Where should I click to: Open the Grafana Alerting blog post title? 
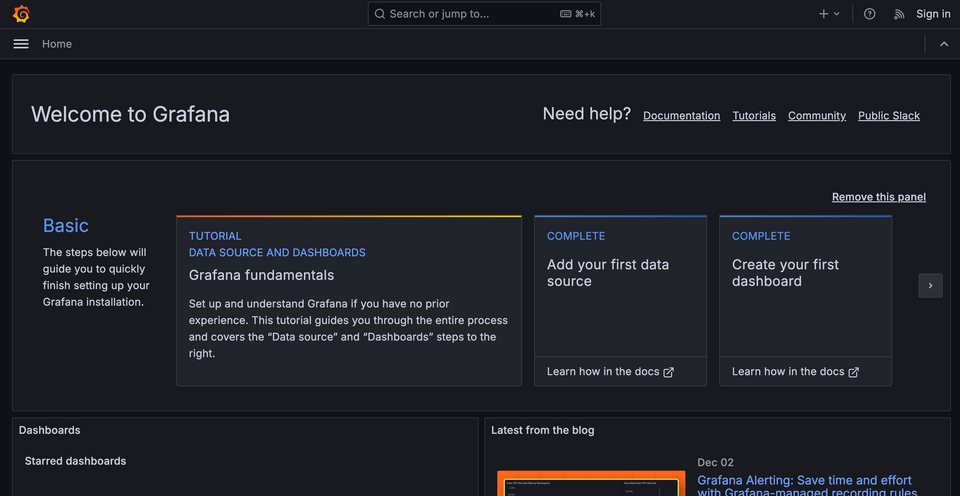pyautogui.click(x=807, y=486)
